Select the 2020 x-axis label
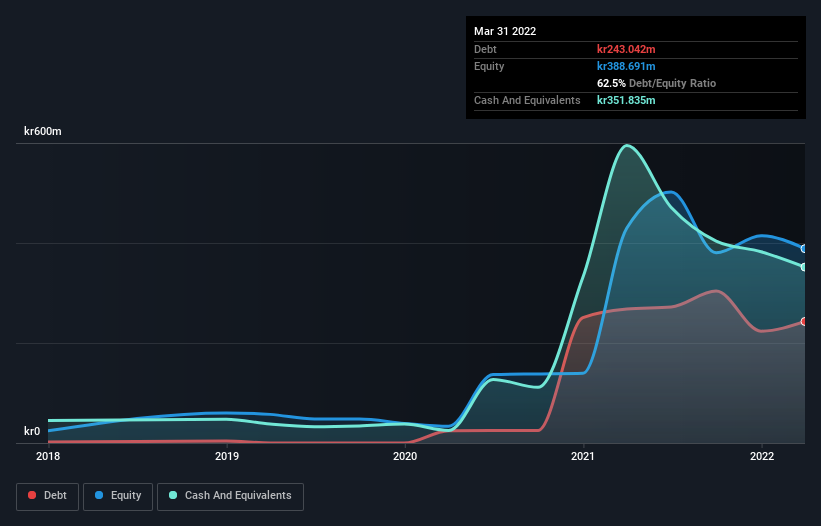Screen dimensions: 821x526 coord(405,456)
